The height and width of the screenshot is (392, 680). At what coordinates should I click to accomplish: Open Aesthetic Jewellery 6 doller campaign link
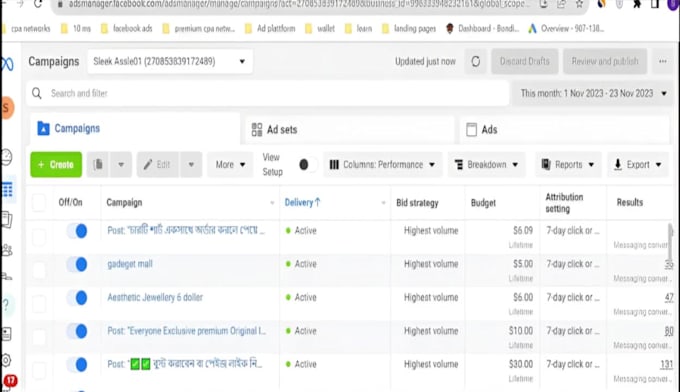pyautogui.click(x=155, y=297)
